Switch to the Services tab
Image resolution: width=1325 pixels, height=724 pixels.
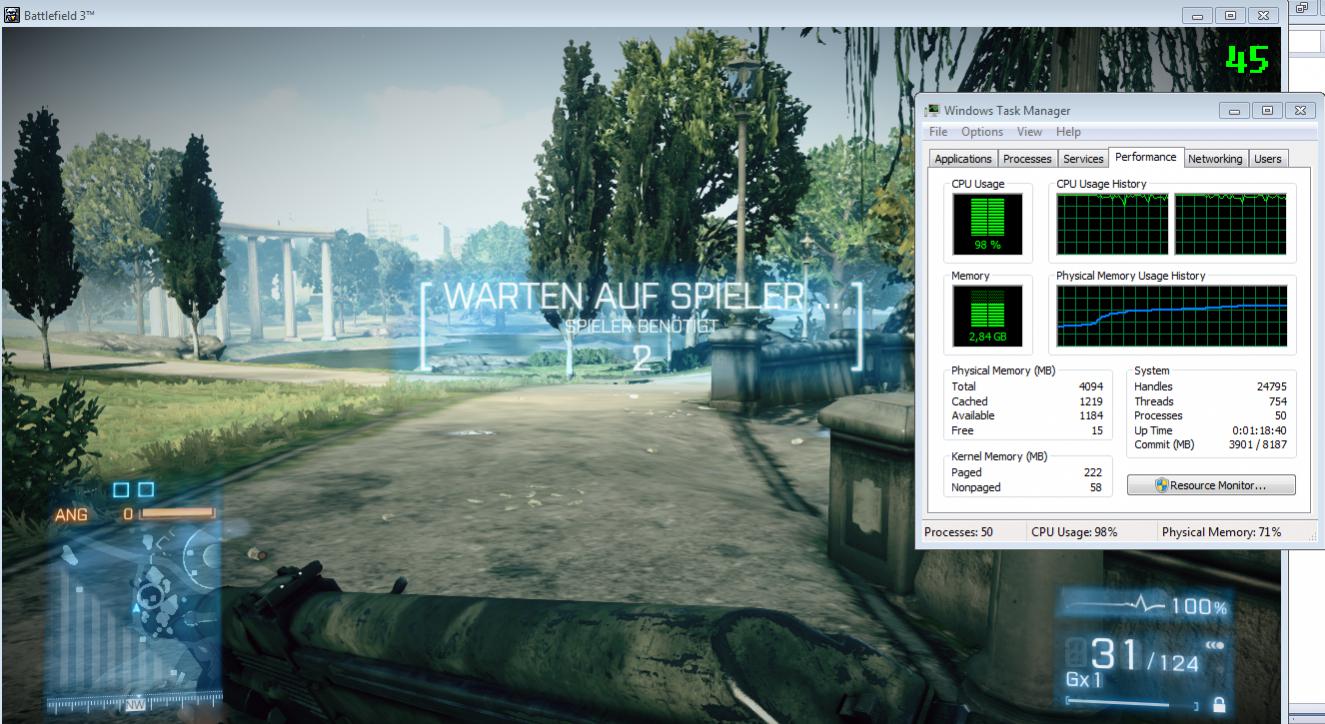pos(1083,159)
